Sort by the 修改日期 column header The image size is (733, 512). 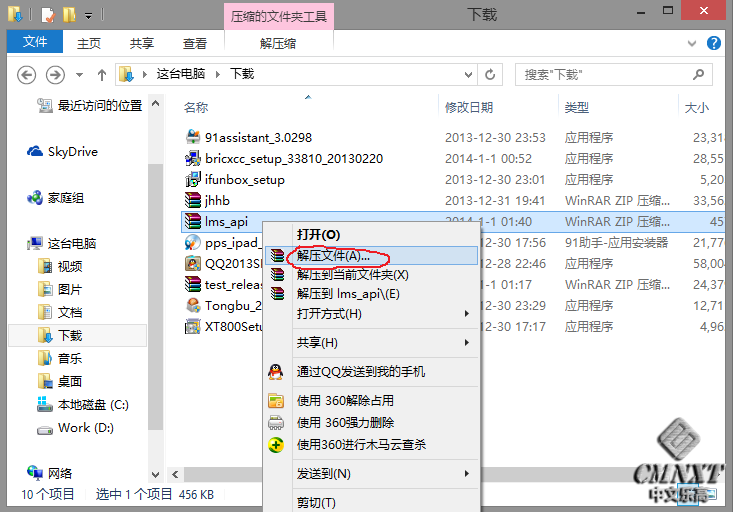tap(469, 108)
